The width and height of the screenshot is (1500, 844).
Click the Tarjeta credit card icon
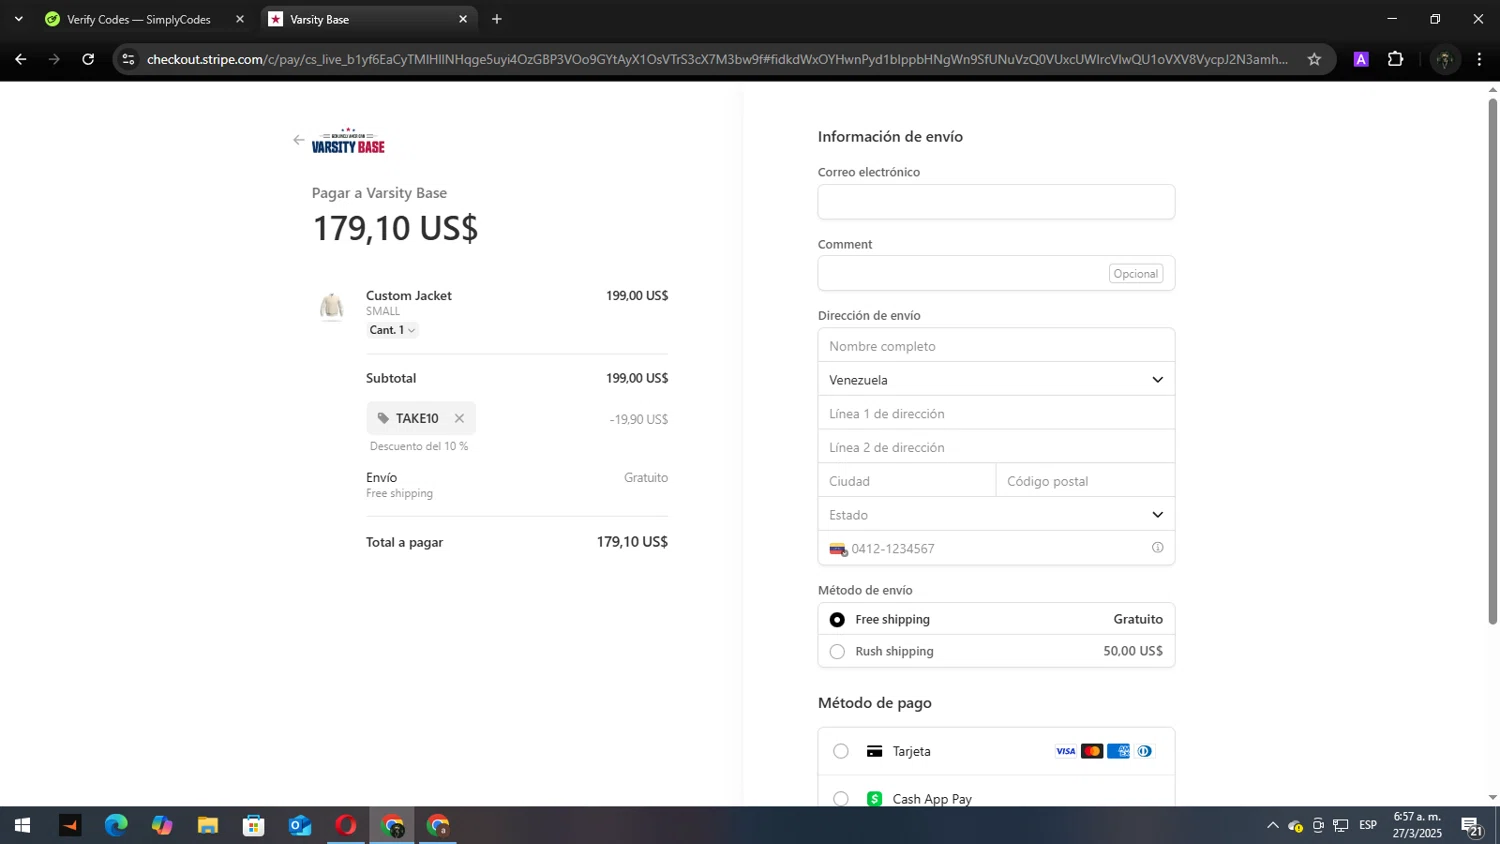[874, 751]
